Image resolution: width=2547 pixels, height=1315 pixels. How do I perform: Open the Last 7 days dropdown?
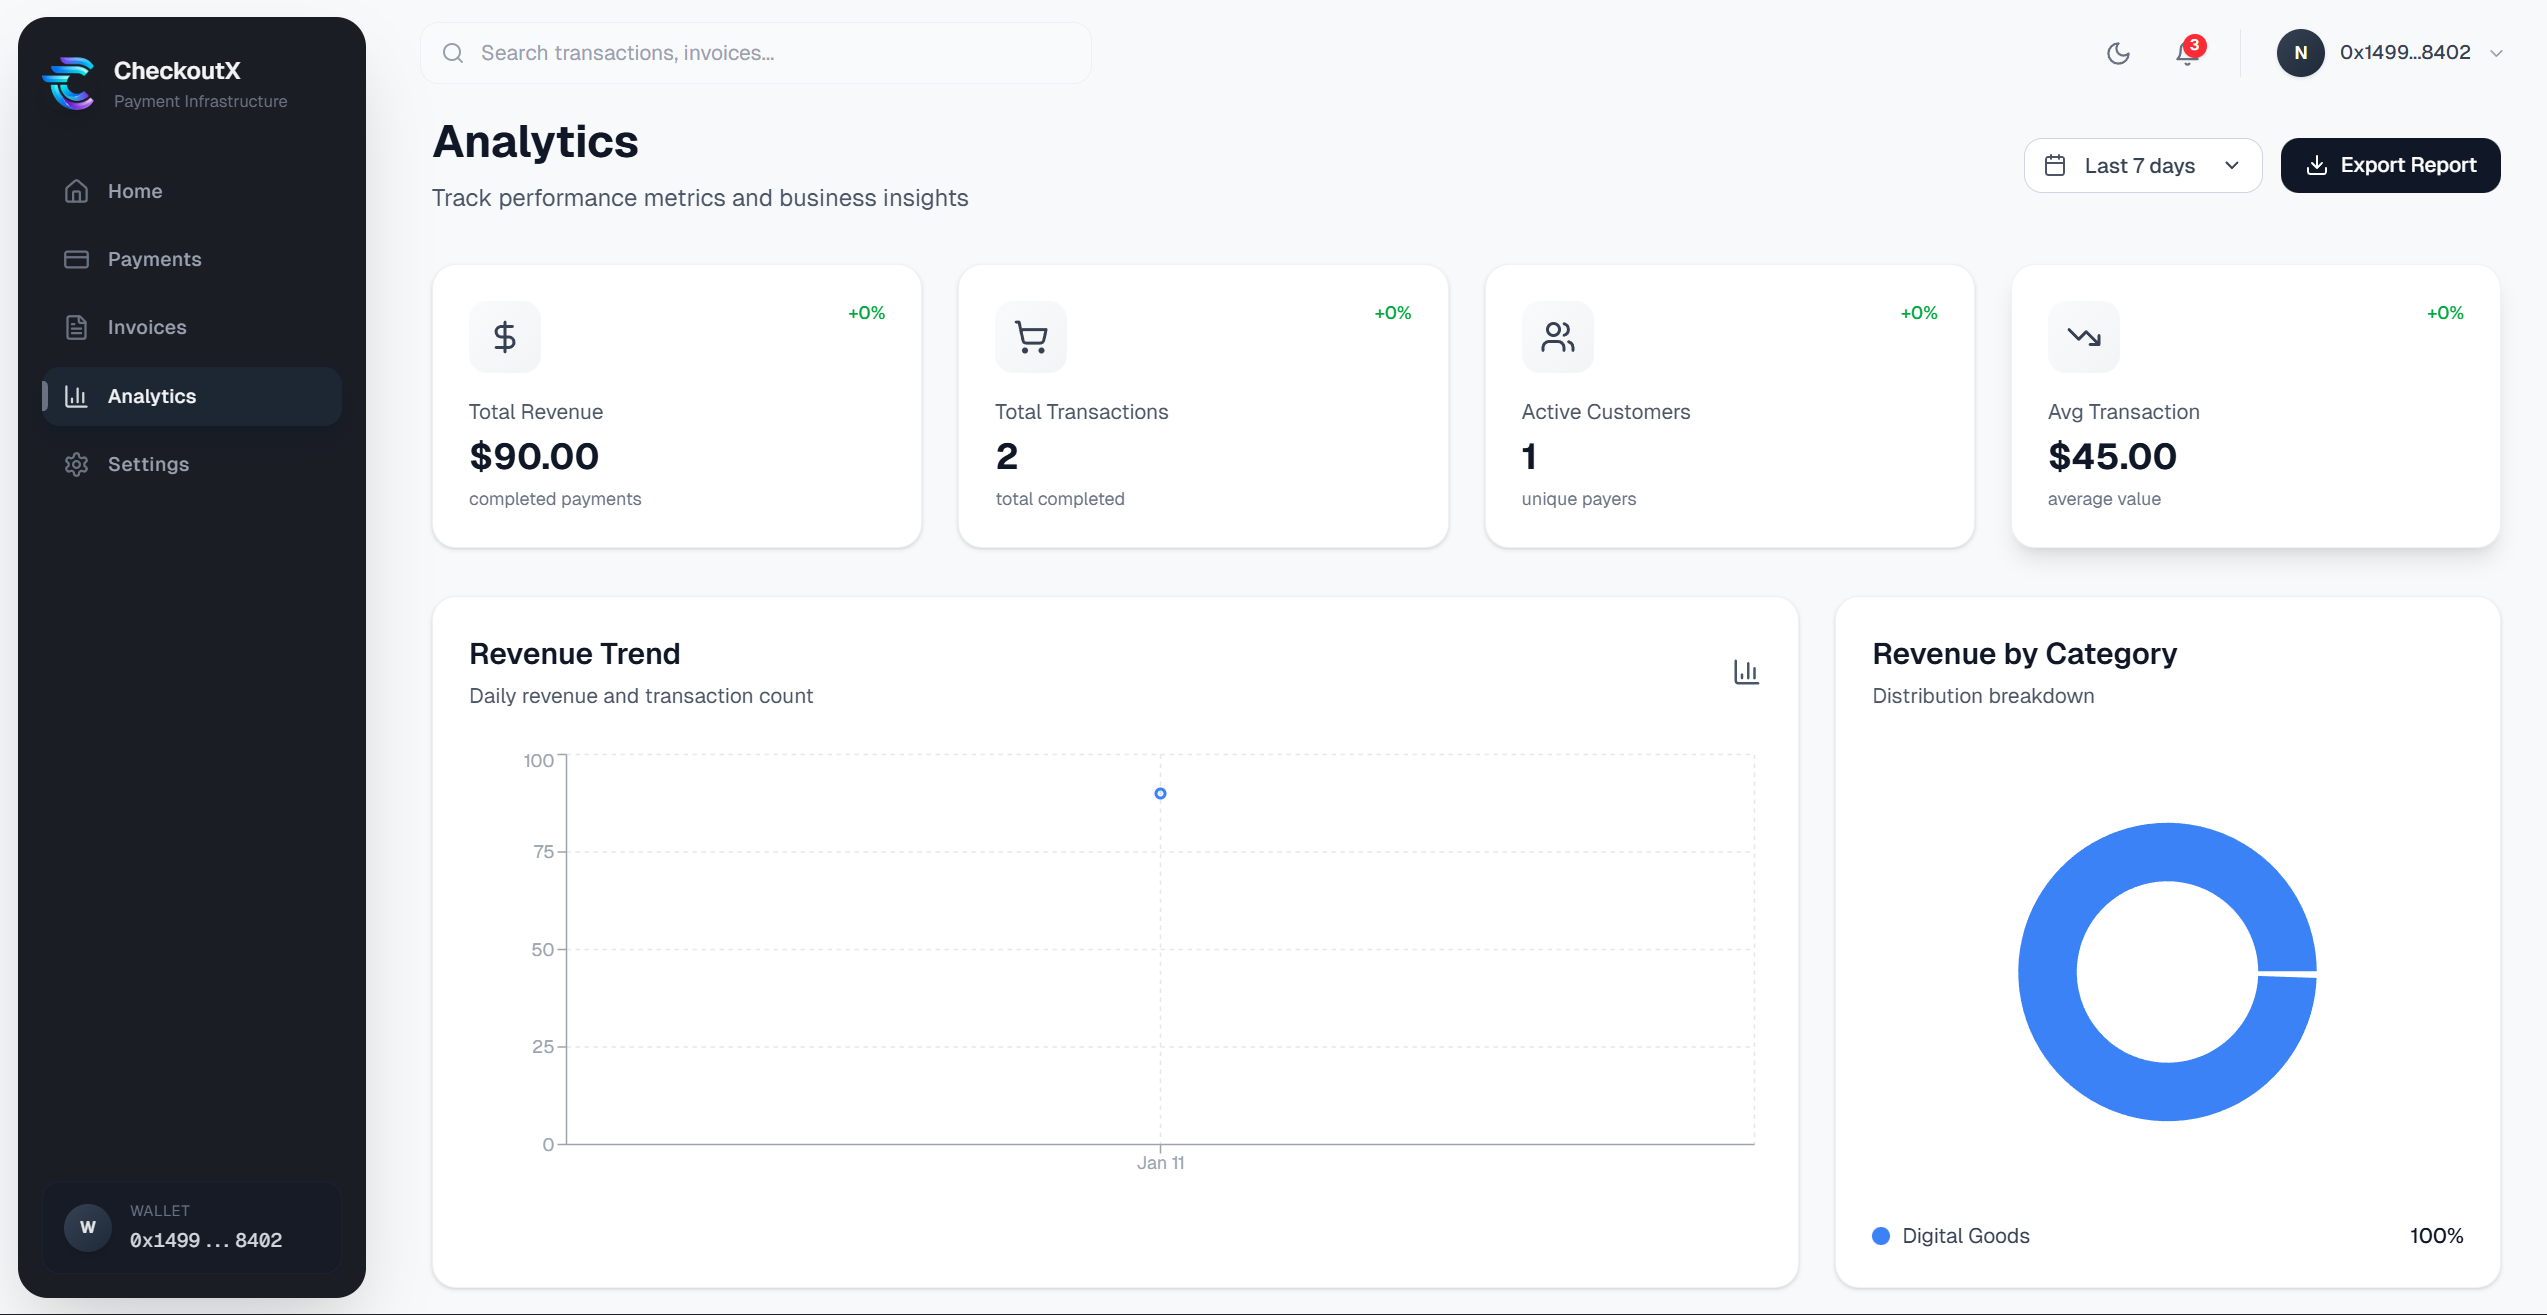click(2142, 166)
